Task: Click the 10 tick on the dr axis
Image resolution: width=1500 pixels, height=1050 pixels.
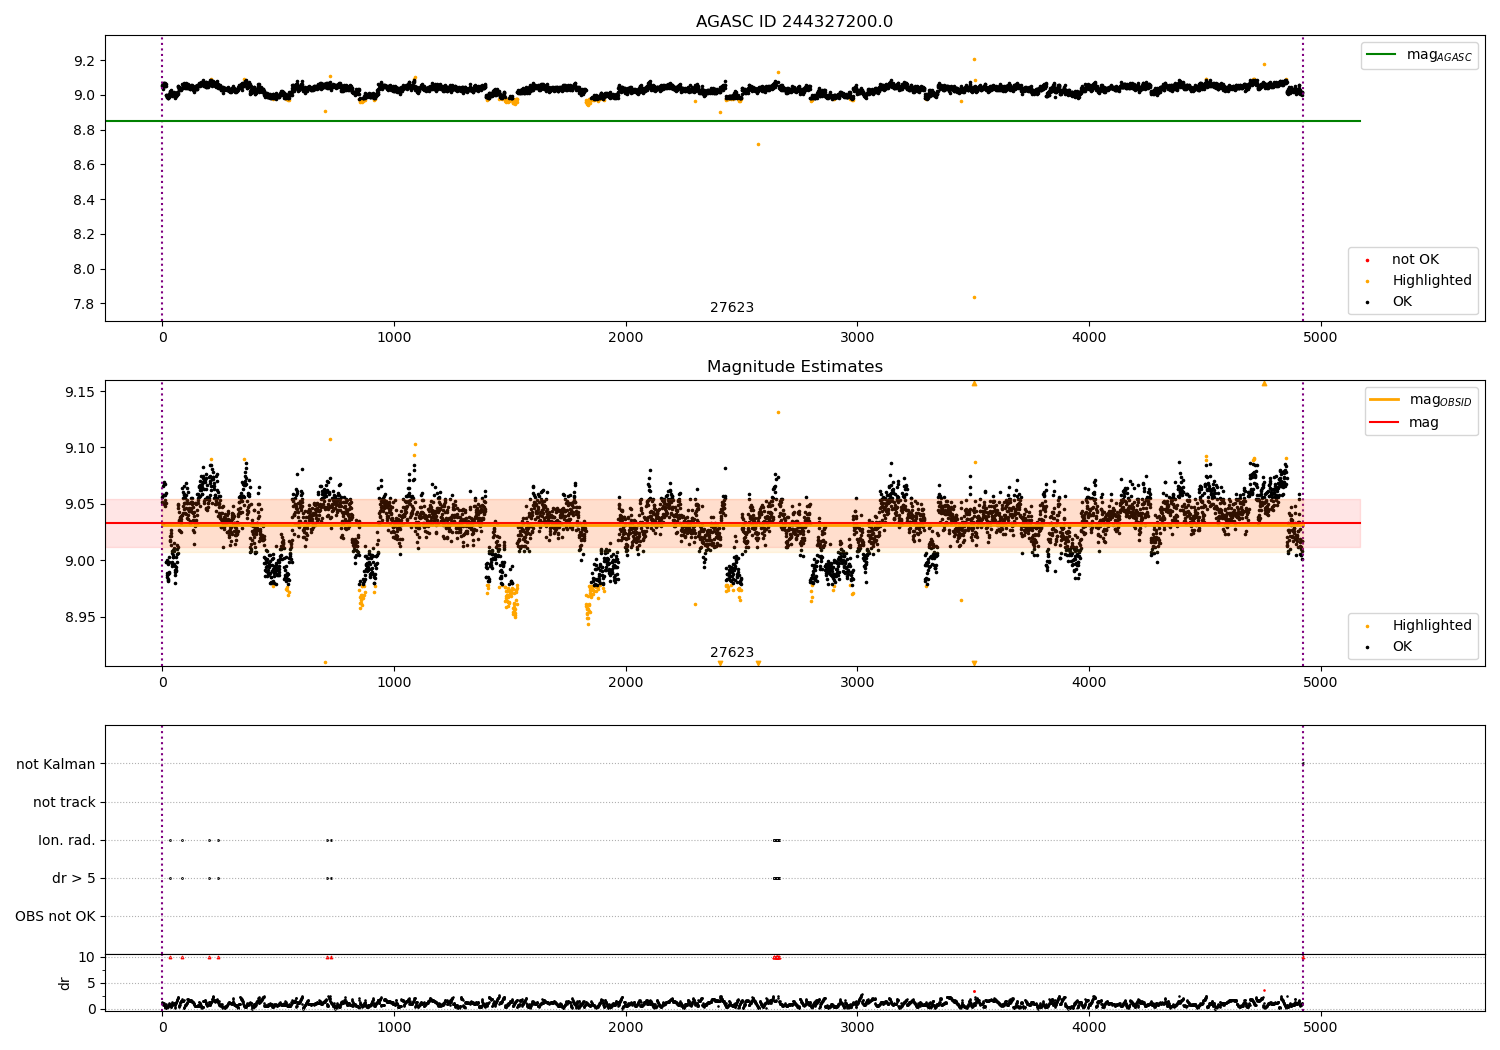Action: 87,958
